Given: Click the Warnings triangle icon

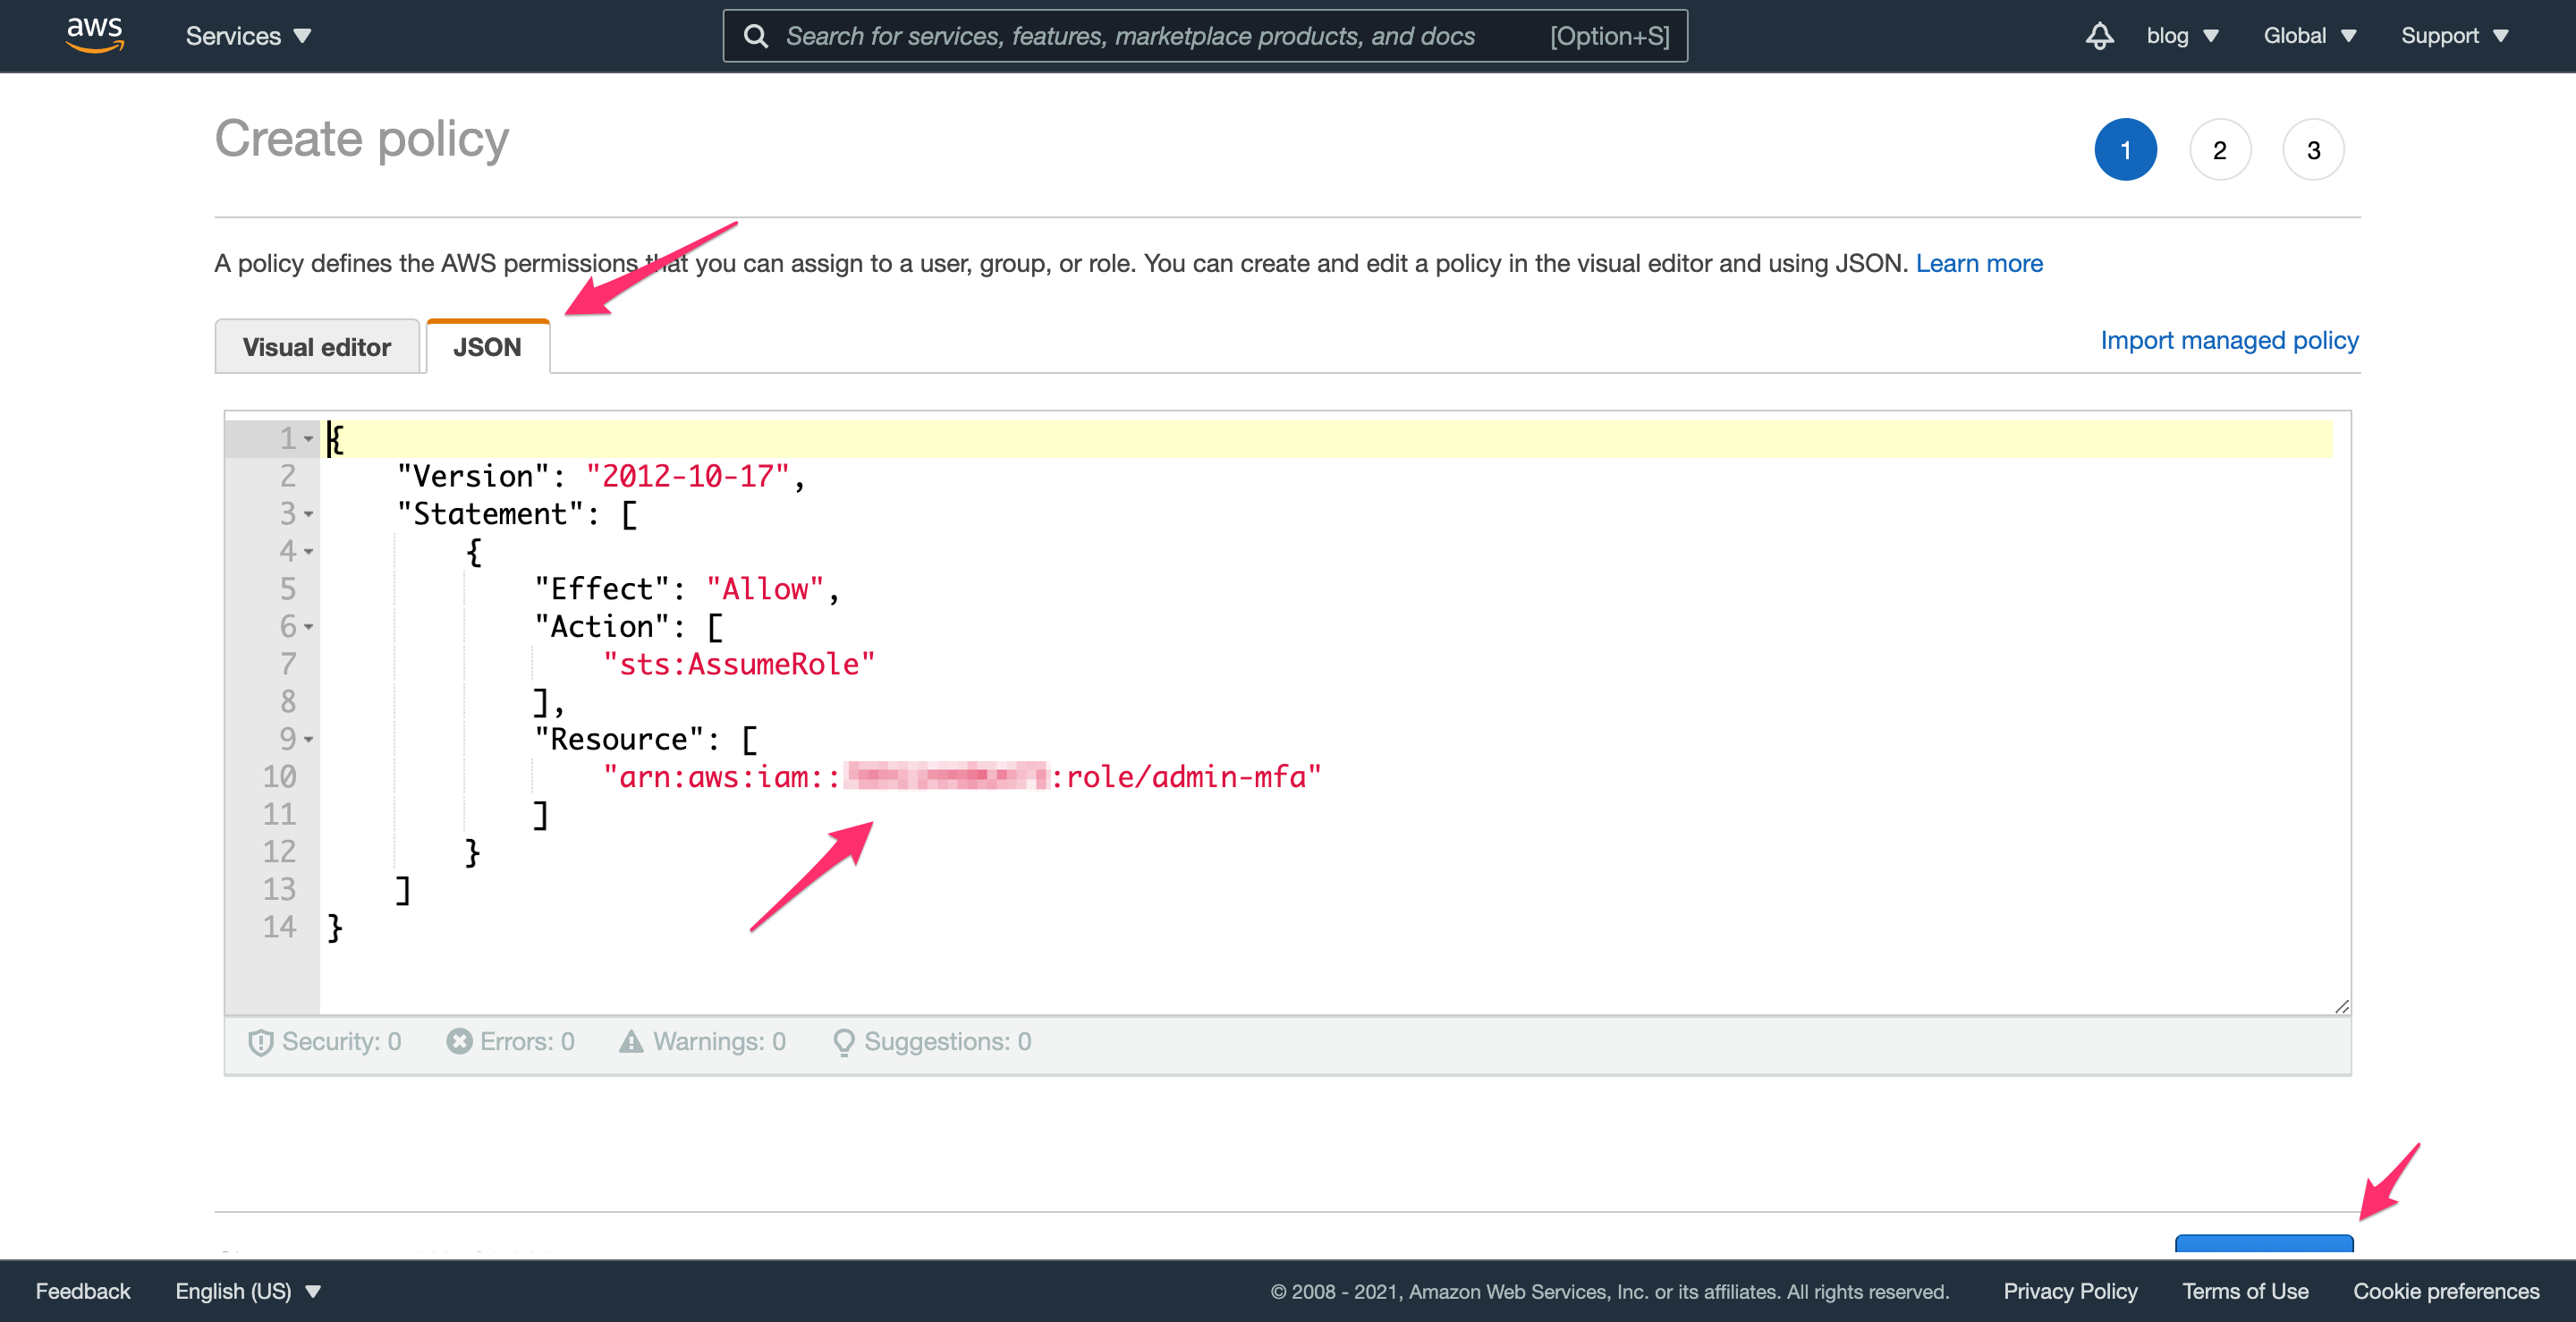Looking at the screenshot, I should (x=631, y=1041).
